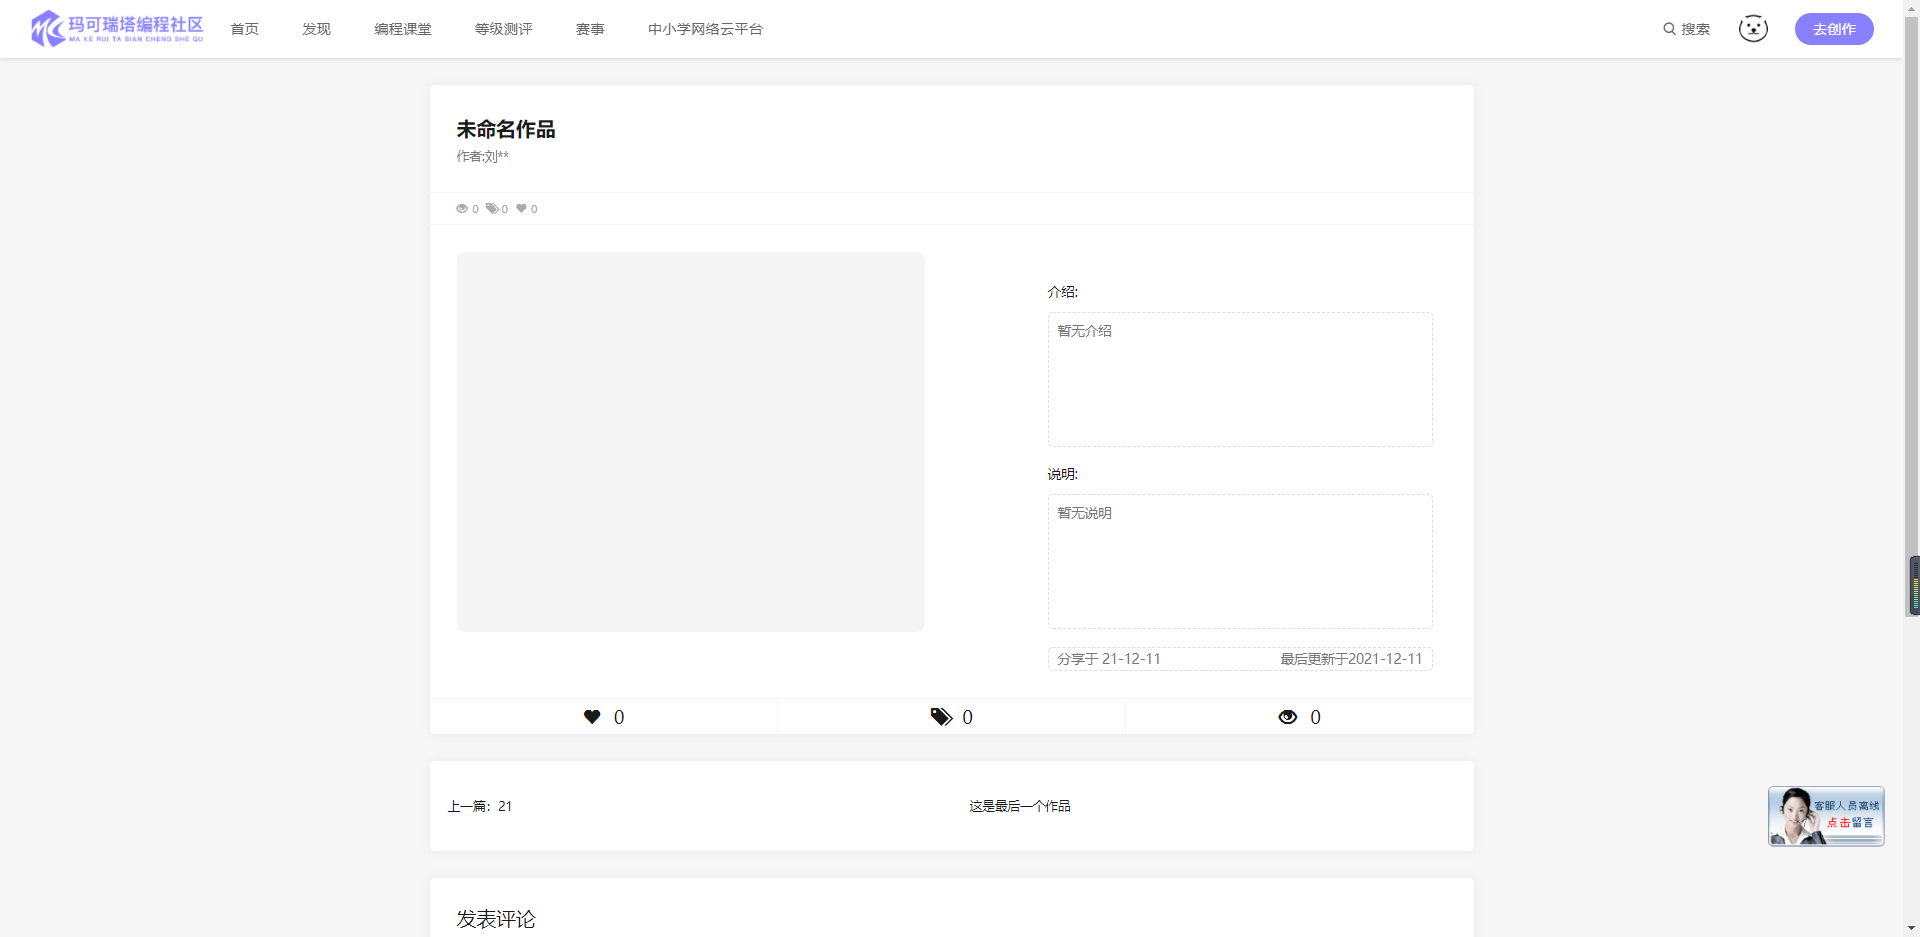Open 中小学网络云平台 link
1920x937 pixels.
click(705, 29)
